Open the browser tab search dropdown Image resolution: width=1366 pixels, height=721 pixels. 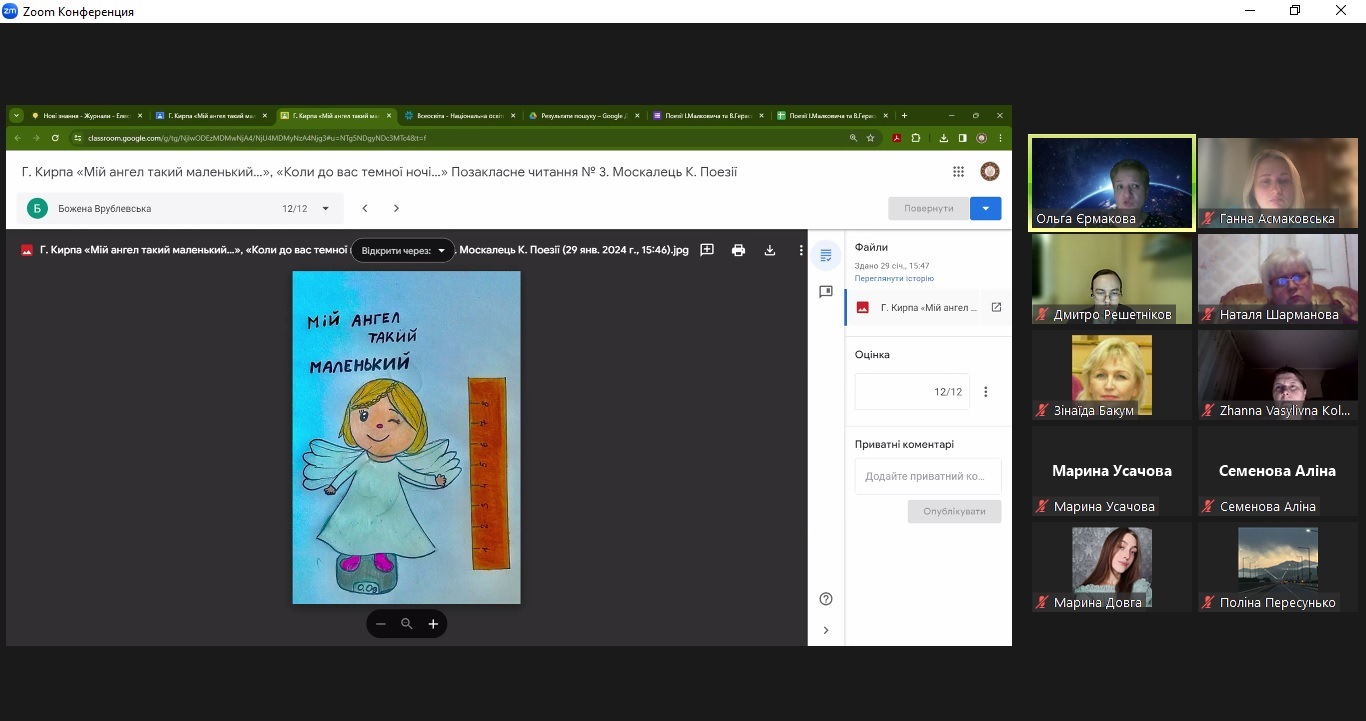click(16, 115)
